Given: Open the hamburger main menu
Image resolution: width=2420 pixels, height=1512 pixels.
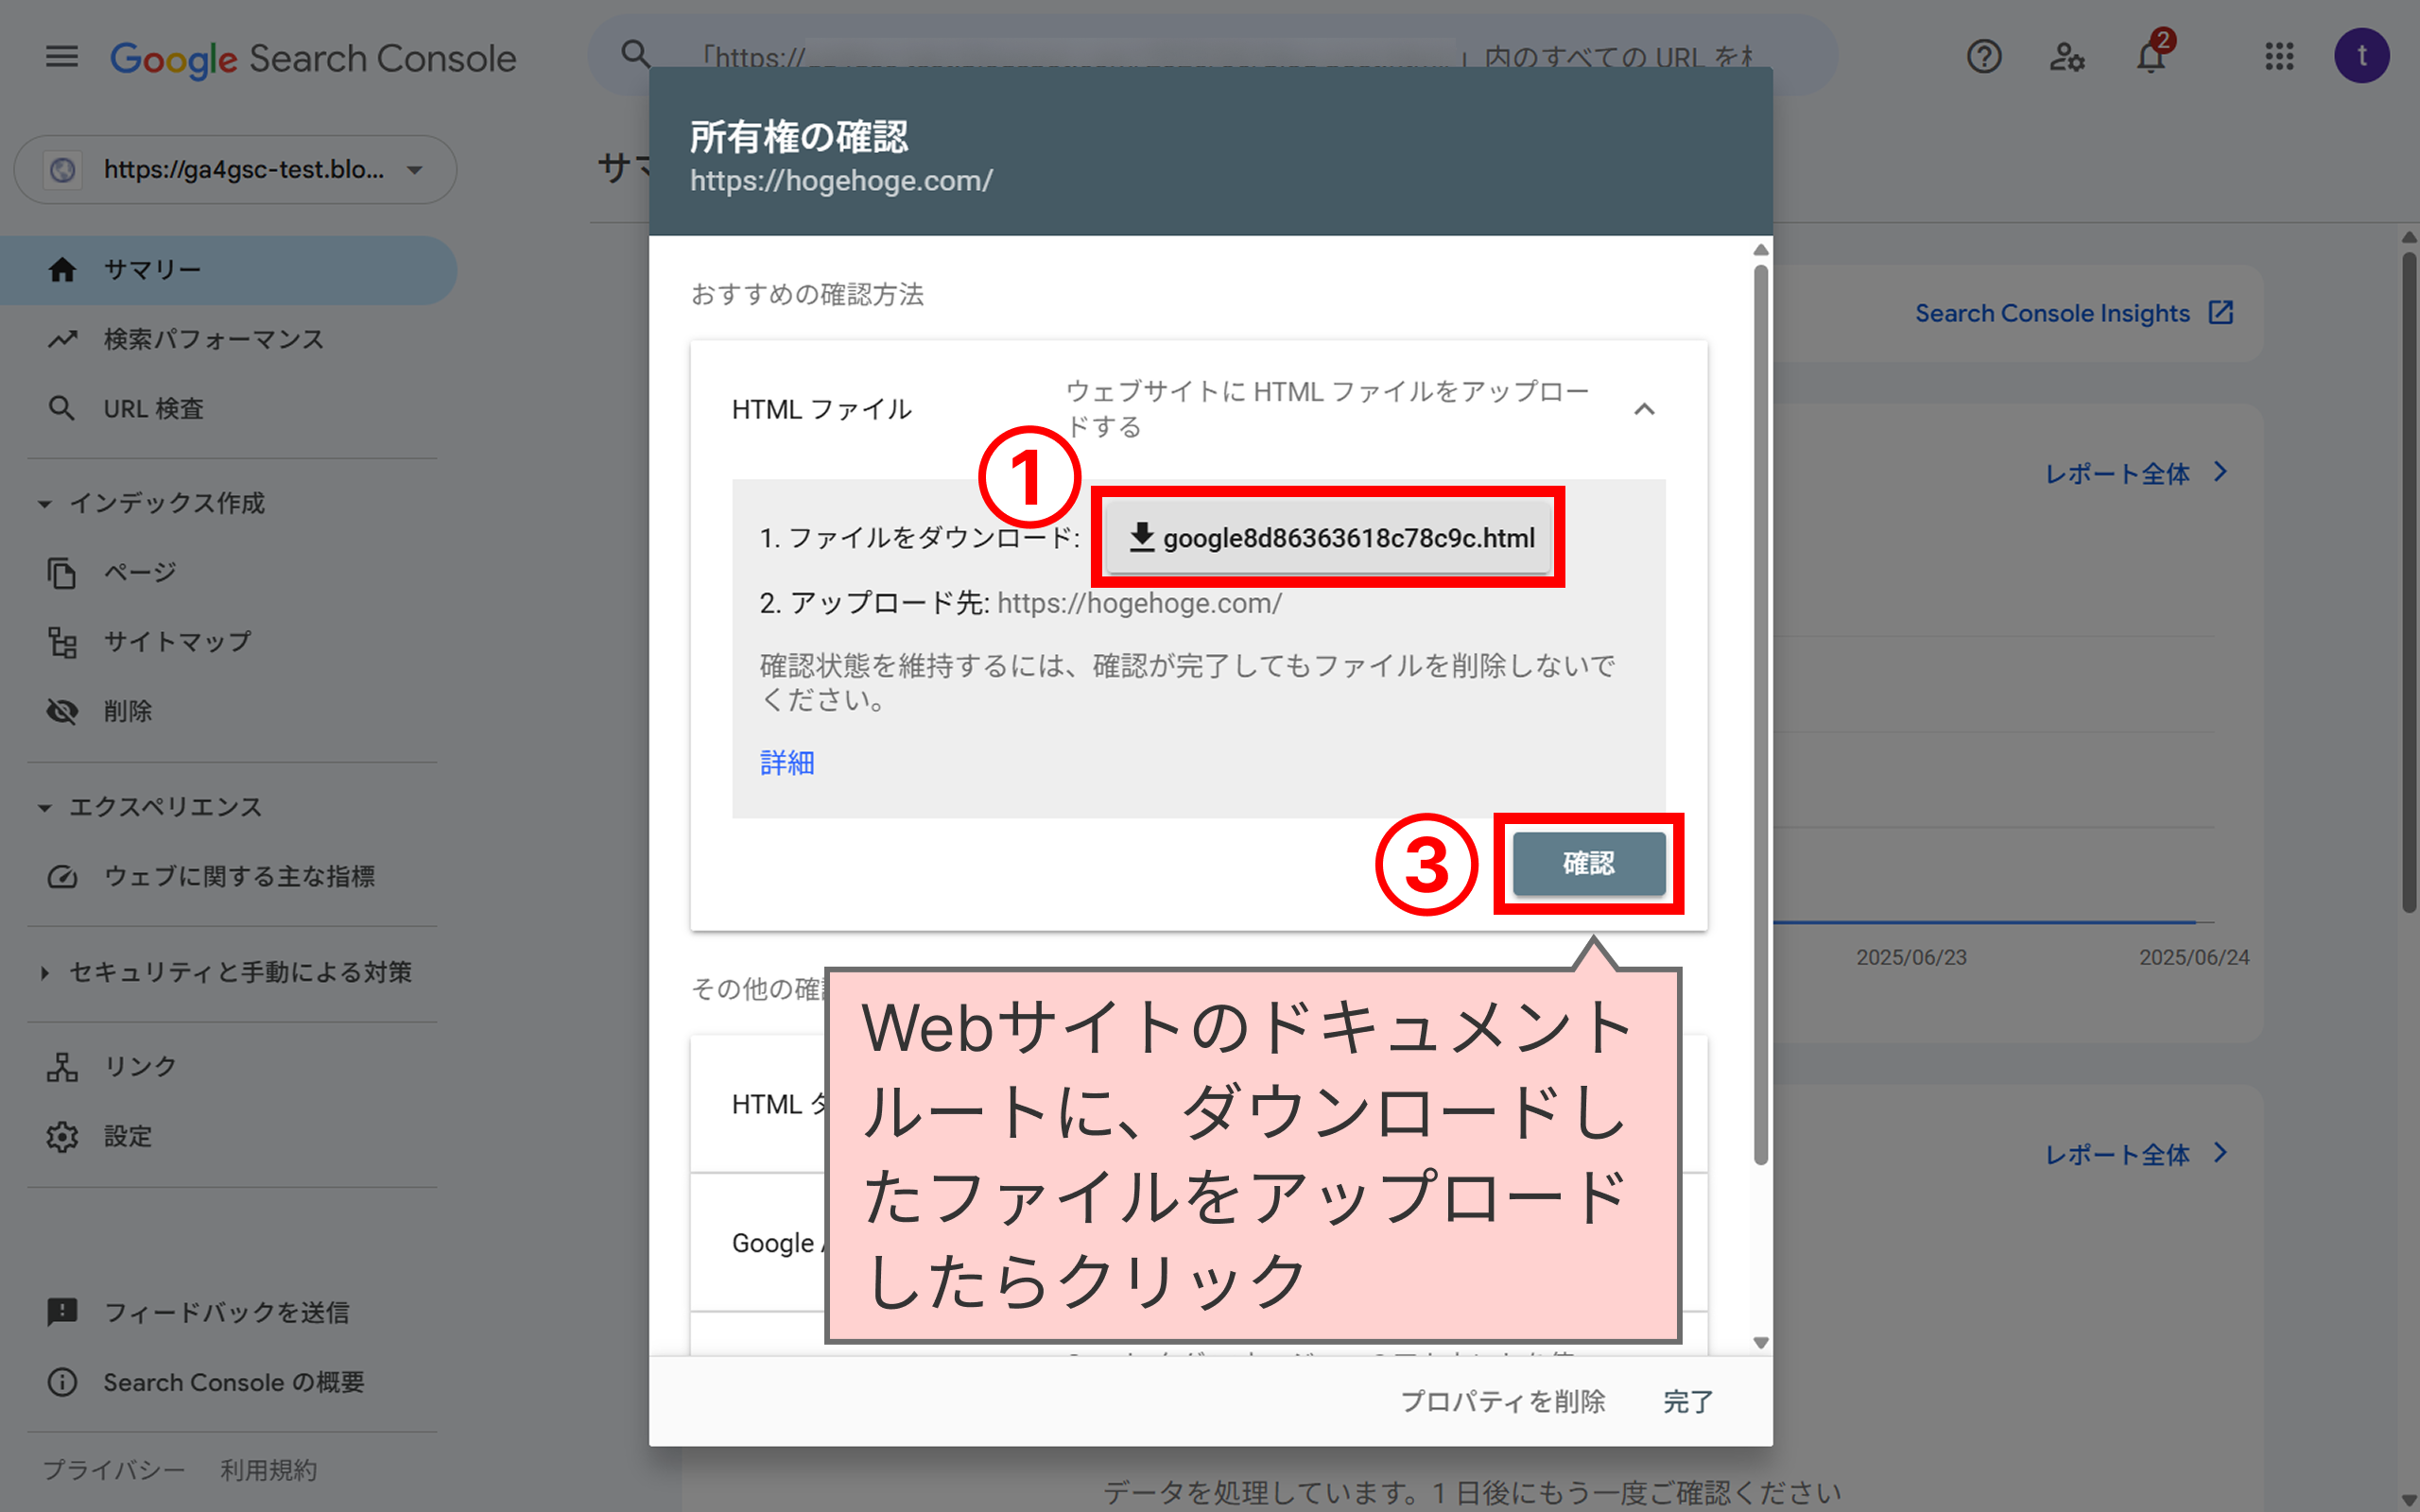Looking at the screenshot, I should tap(61, 57).
